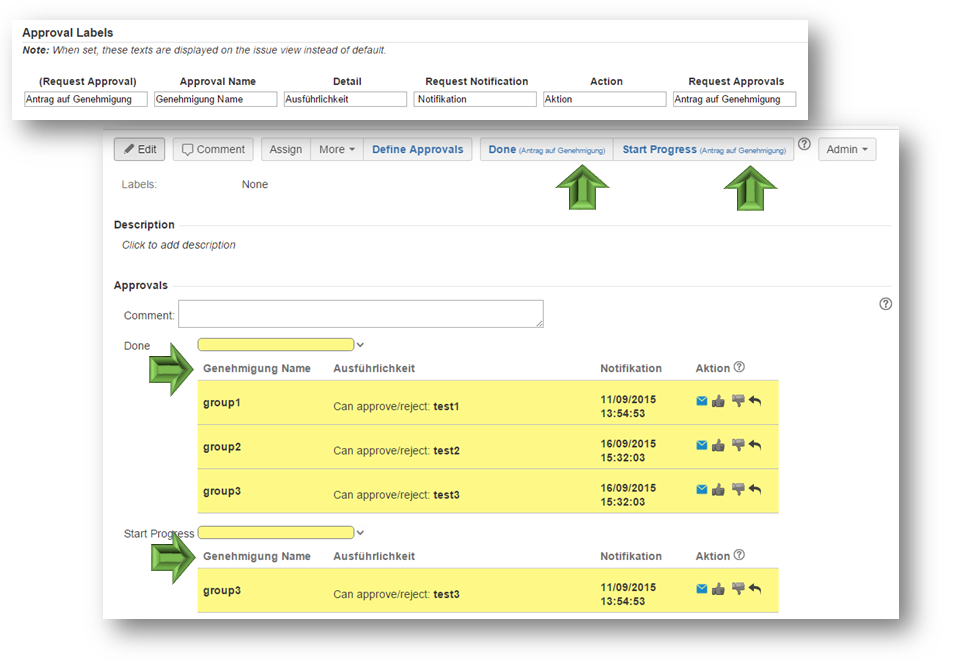Screen dimensions: 958x661
Task: Reset group2 approval with the undo arrow
Action: (x=755, y=445)
